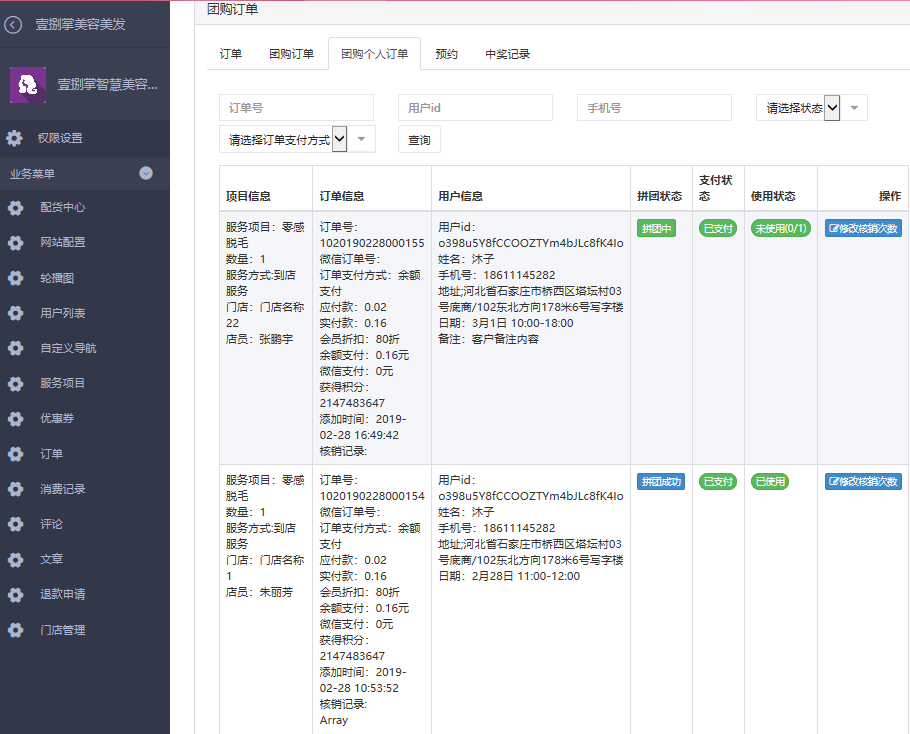Click the purple 壹捌掌智慧美容 logo thumbnail

[28, 85]
